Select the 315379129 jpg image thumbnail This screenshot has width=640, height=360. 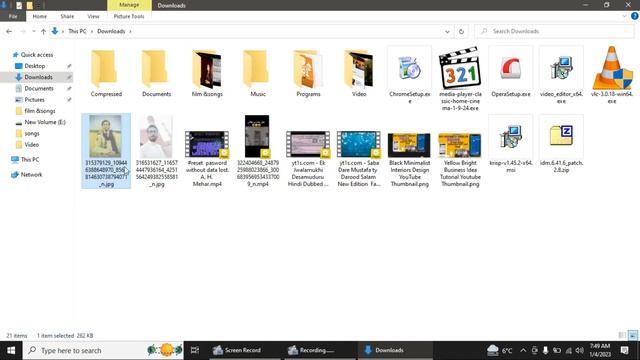(106, 151)
